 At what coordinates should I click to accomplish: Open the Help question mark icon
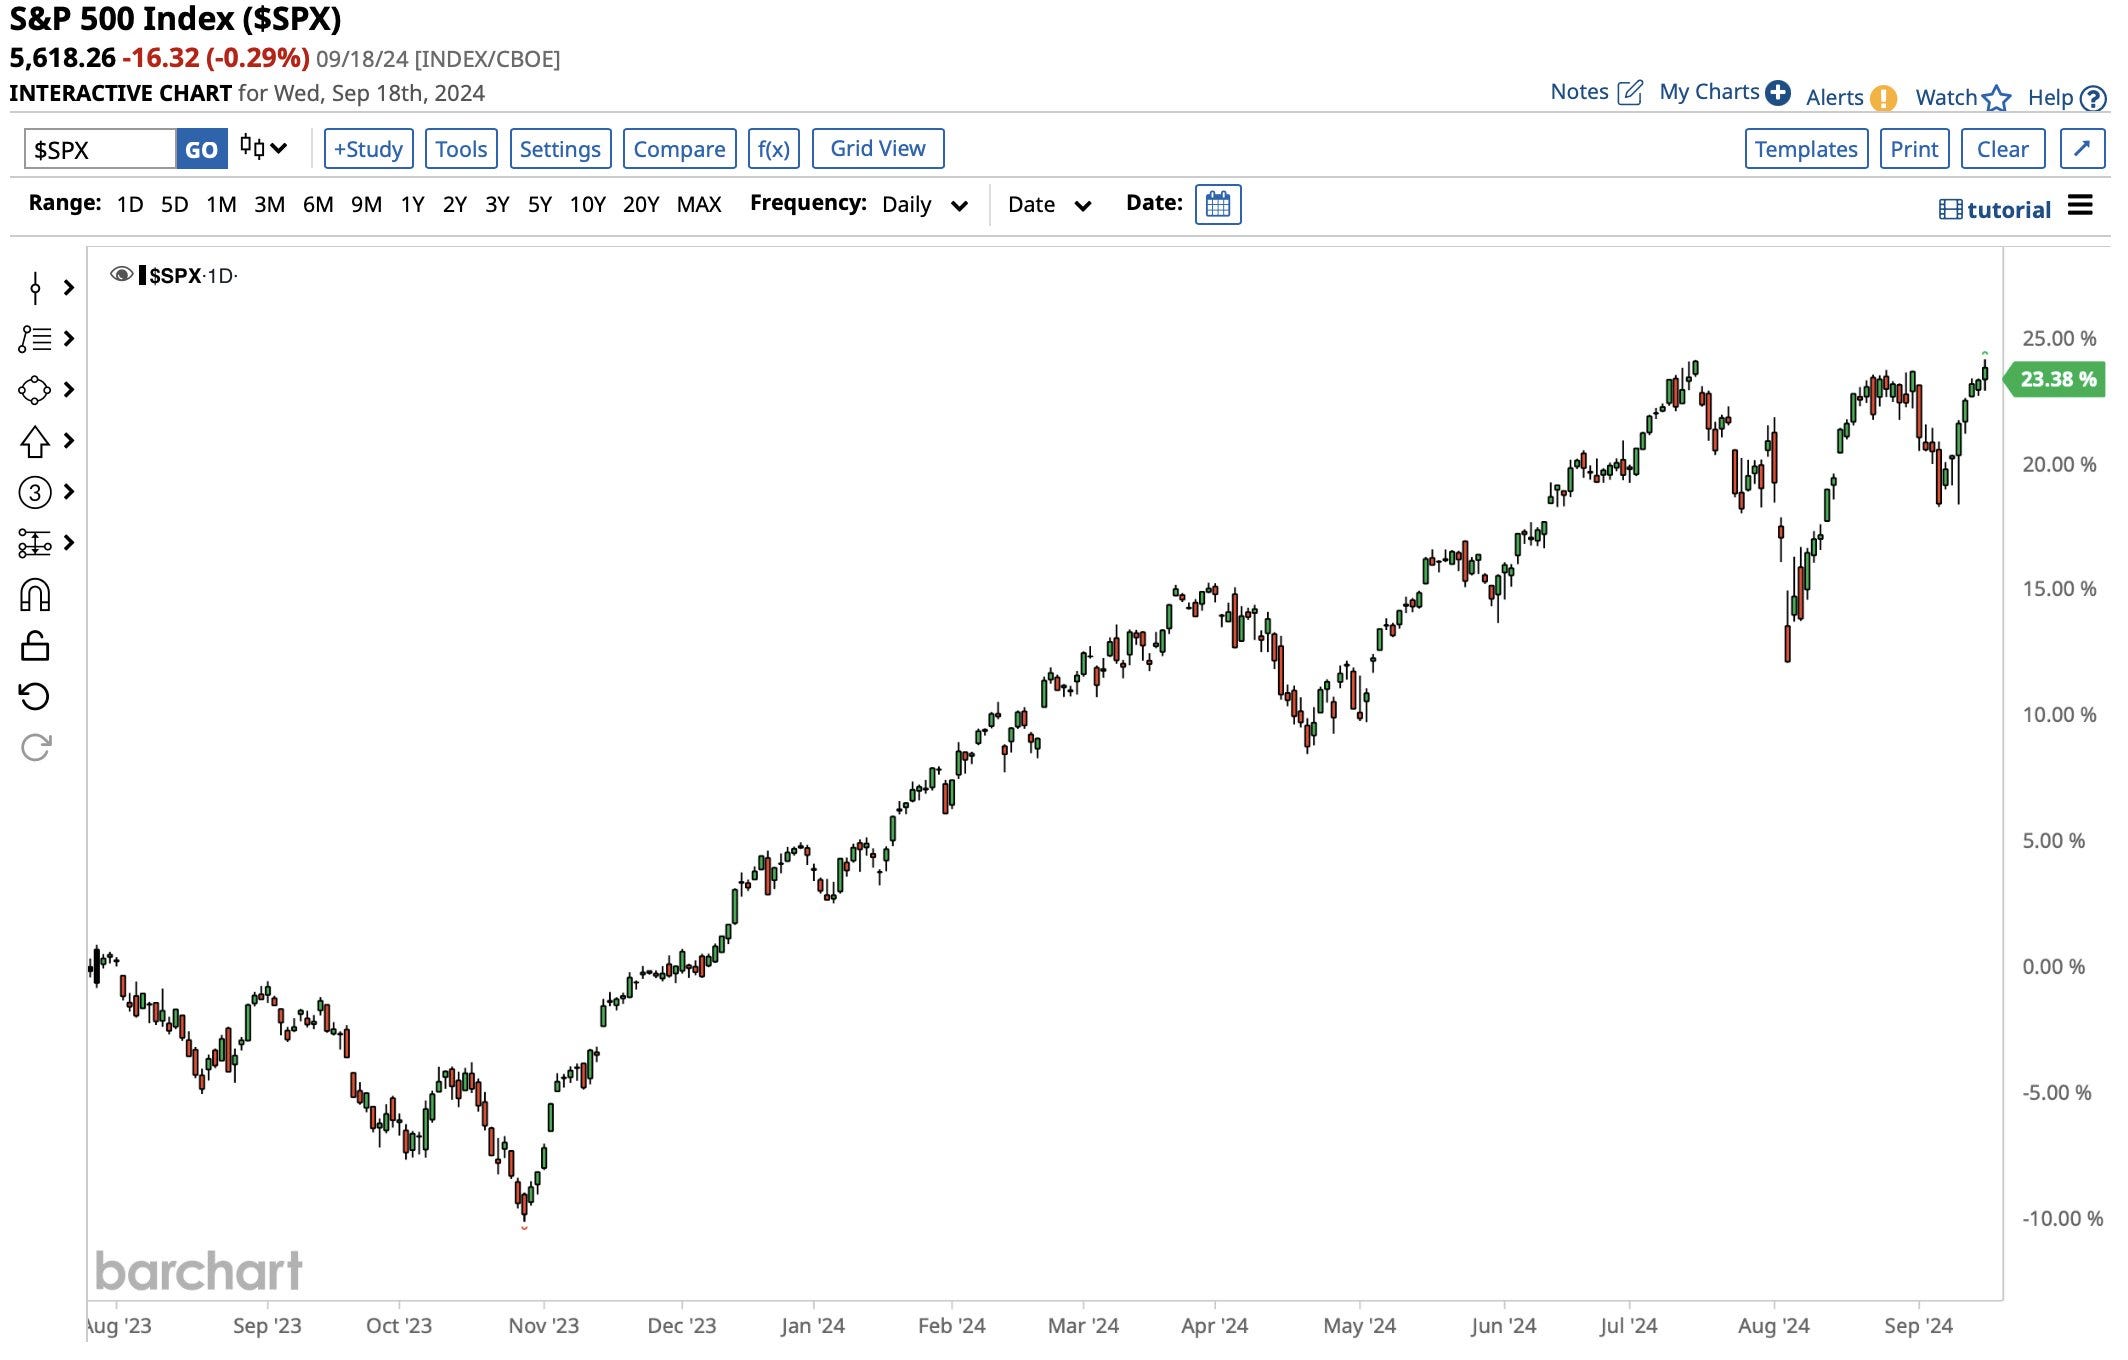[2093, 98]
